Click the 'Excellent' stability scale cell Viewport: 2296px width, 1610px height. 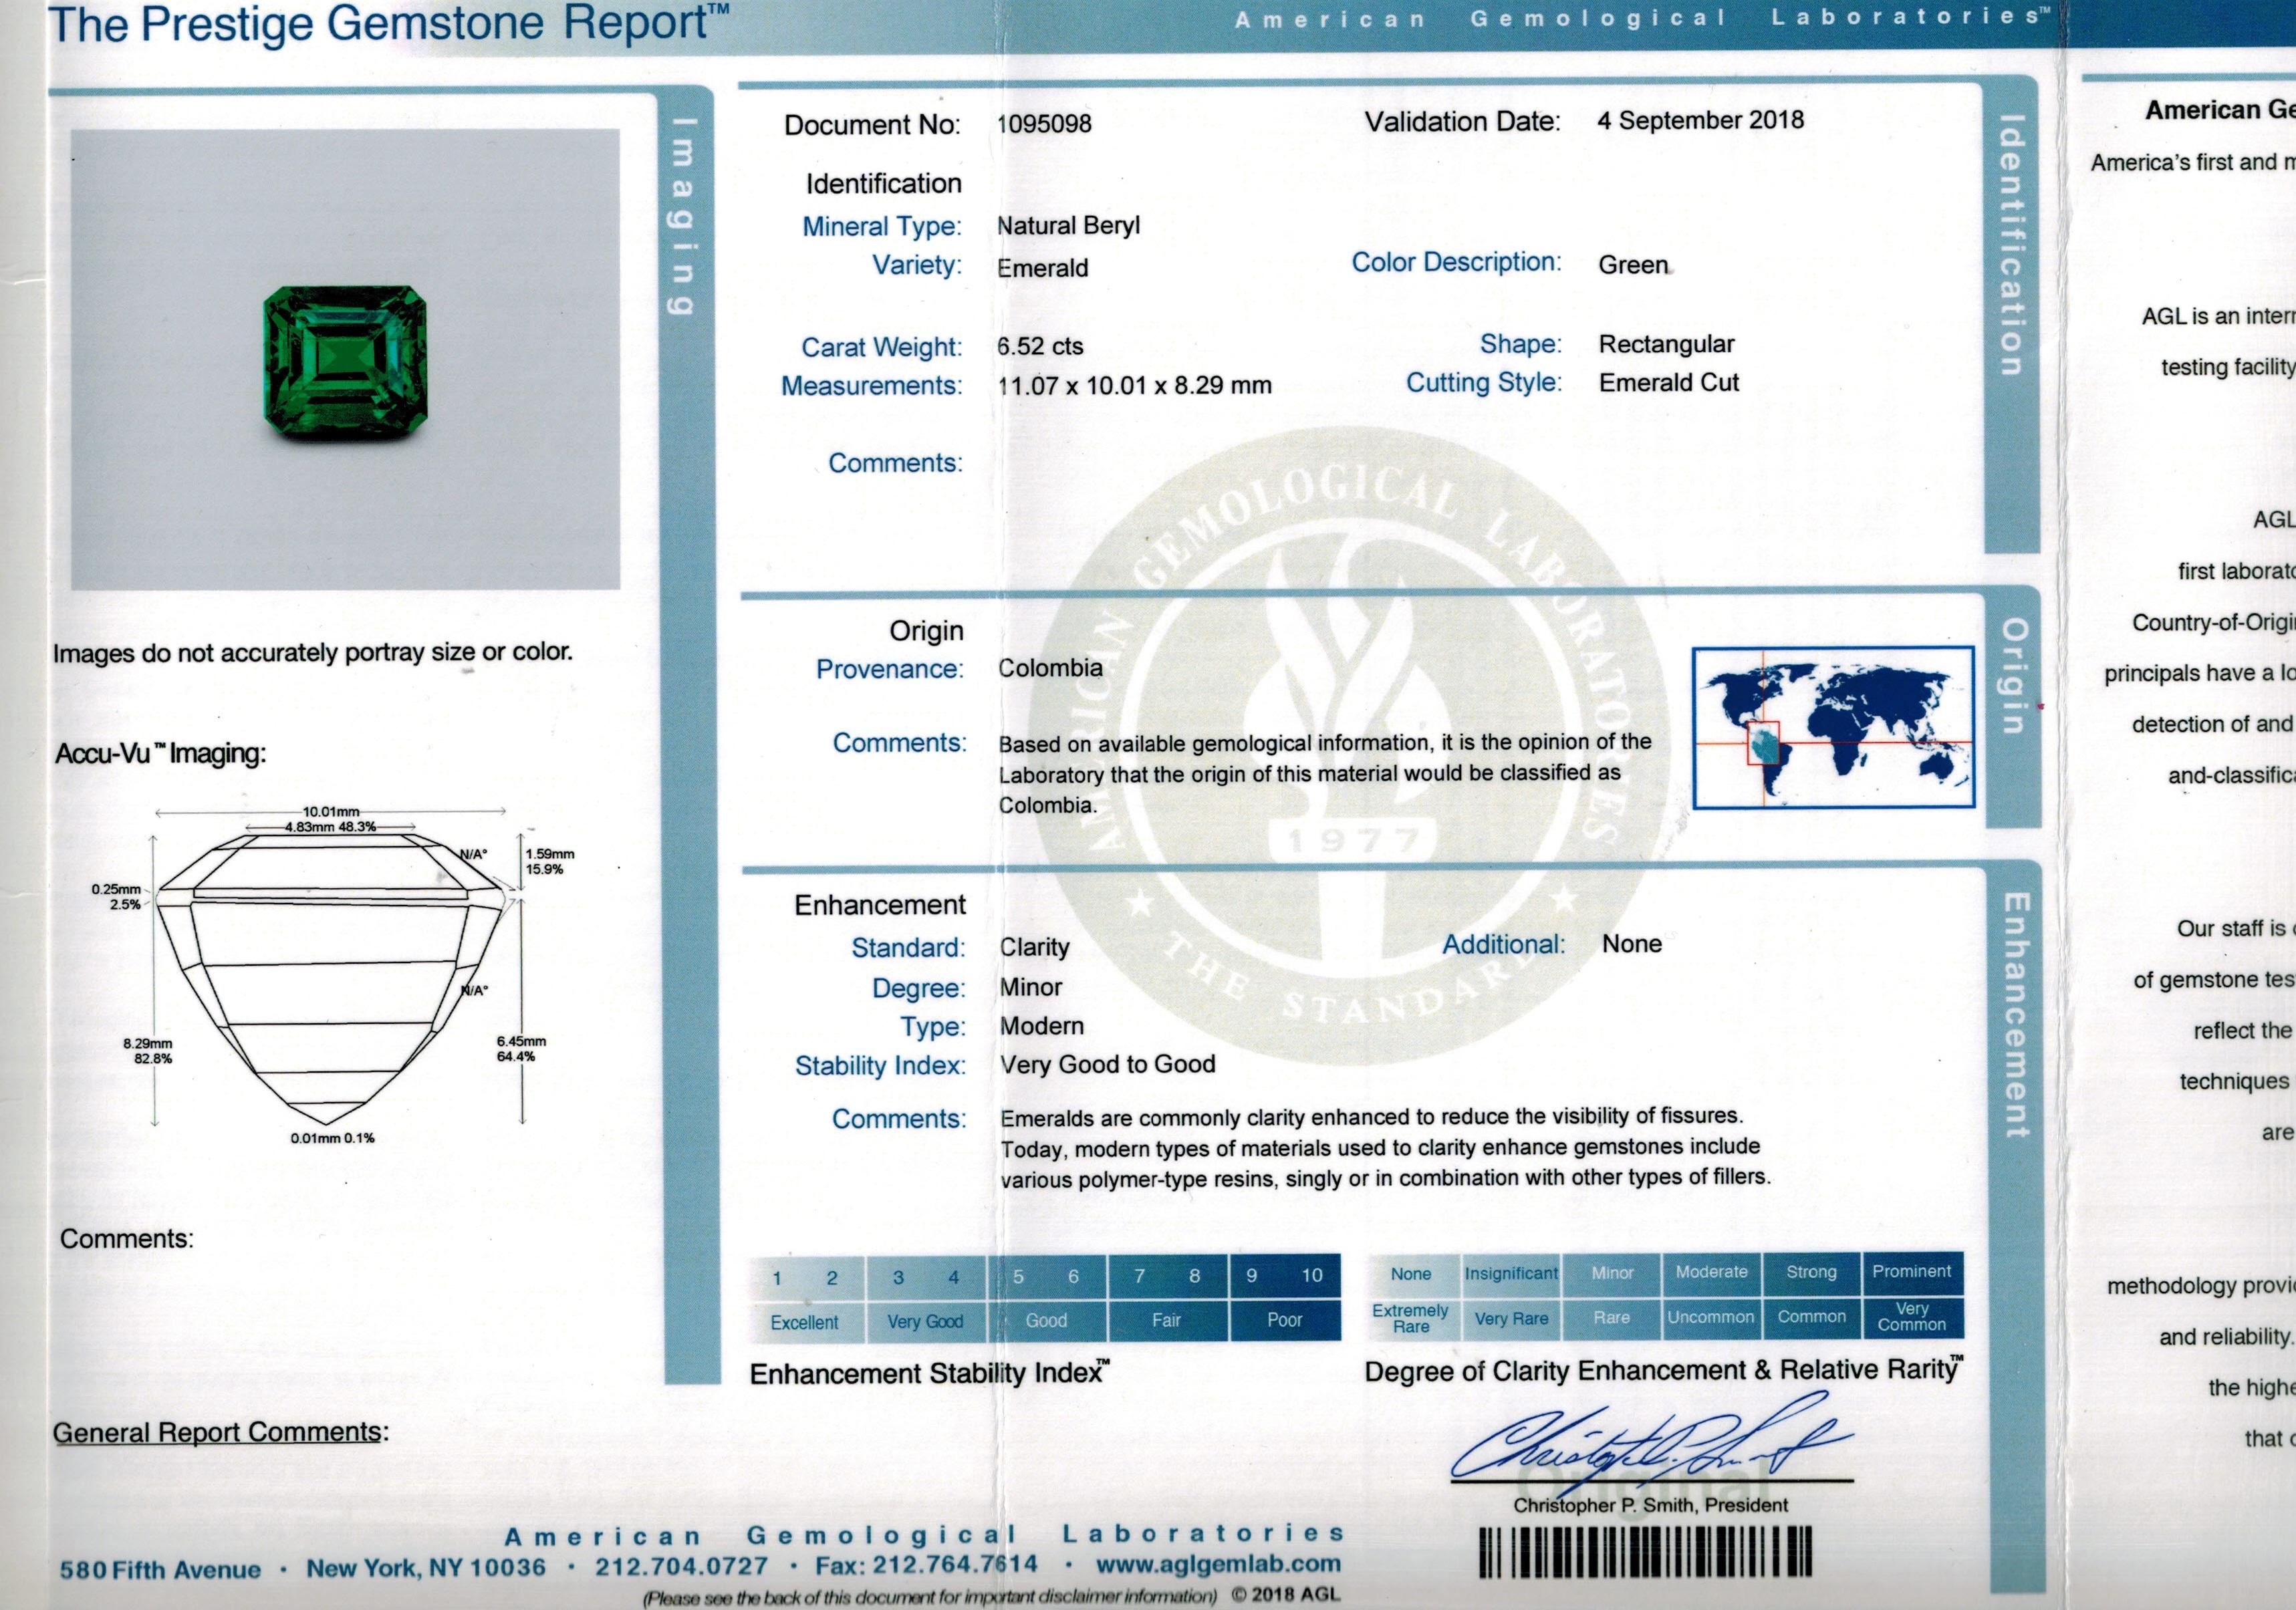(805, 1322)
